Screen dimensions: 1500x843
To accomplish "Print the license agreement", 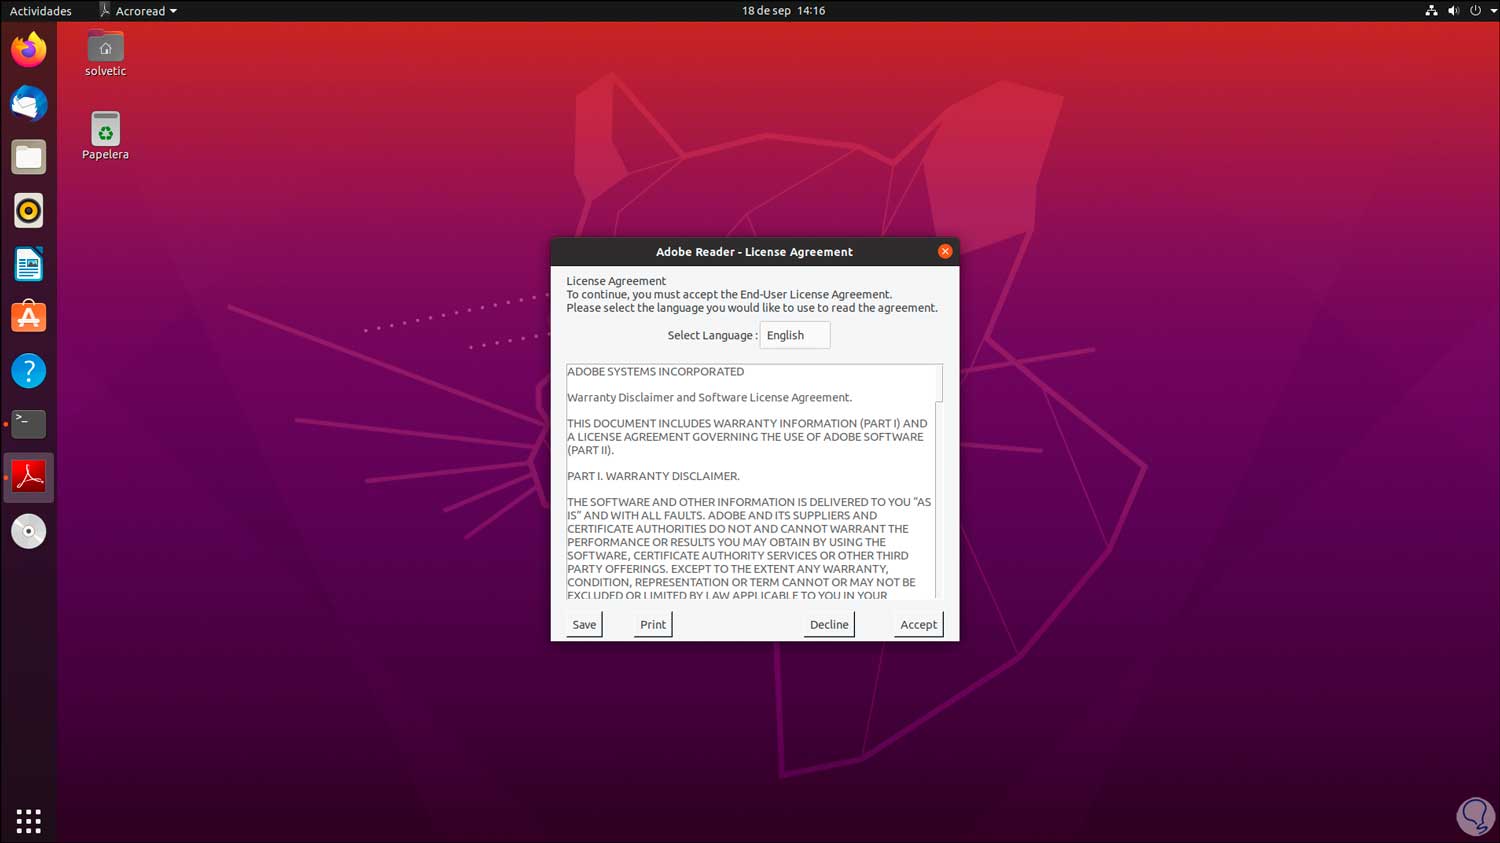I will (653, 625).
